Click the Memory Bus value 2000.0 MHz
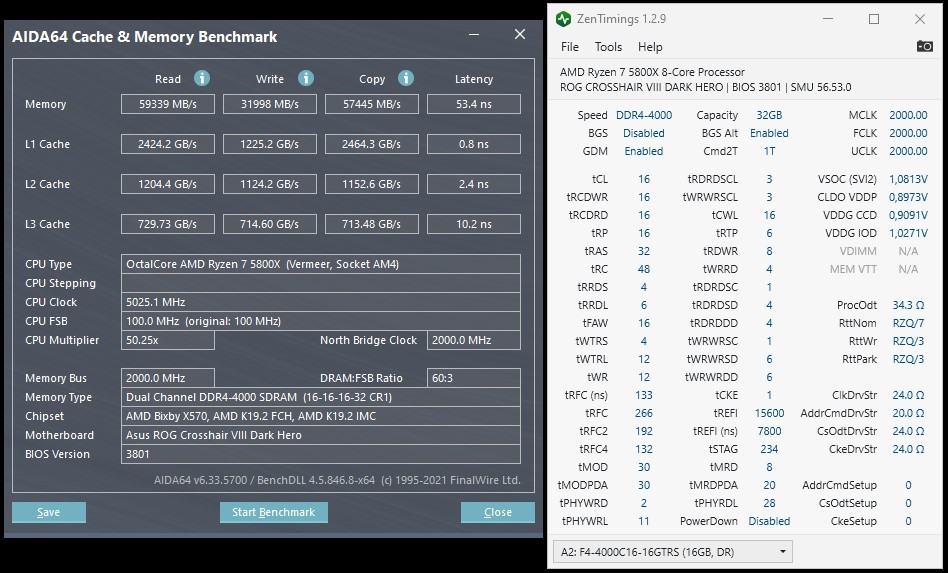Screen dimensions: 948x573 (x=167, y=378)
